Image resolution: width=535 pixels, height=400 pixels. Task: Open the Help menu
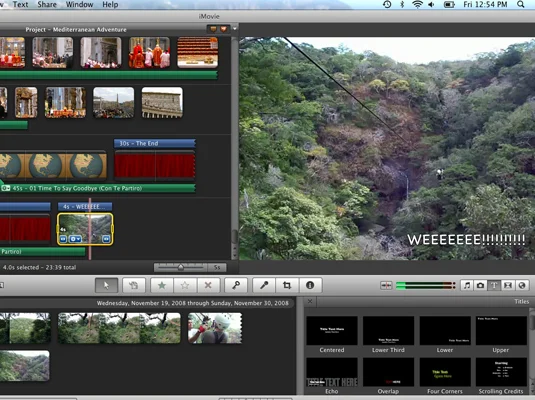tap(110, 4)
